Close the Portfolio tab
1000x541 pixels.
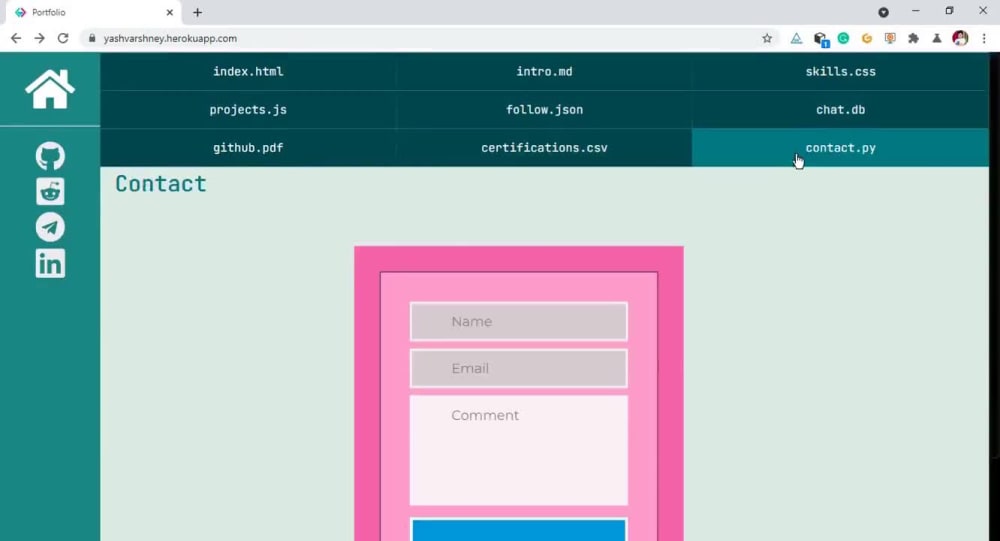pyautogui.click(x=170, y=12)
